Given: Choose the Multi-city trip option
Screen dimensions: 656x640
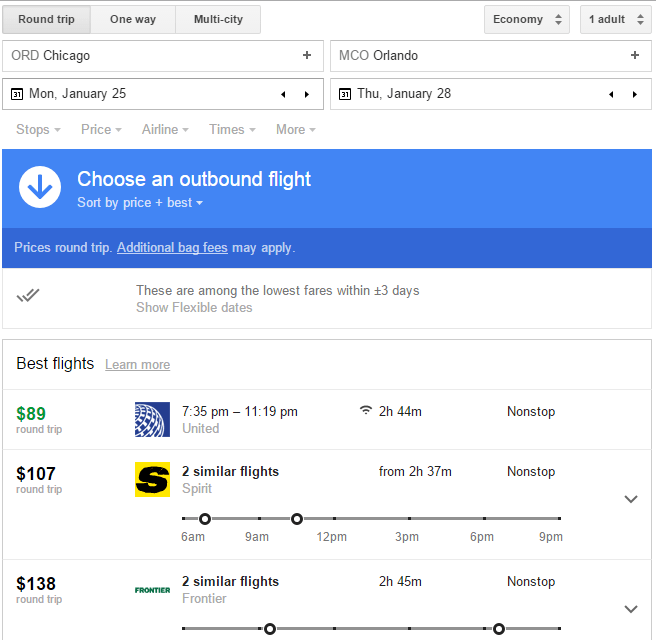Looking at the screenshot, I should [218, 19].
